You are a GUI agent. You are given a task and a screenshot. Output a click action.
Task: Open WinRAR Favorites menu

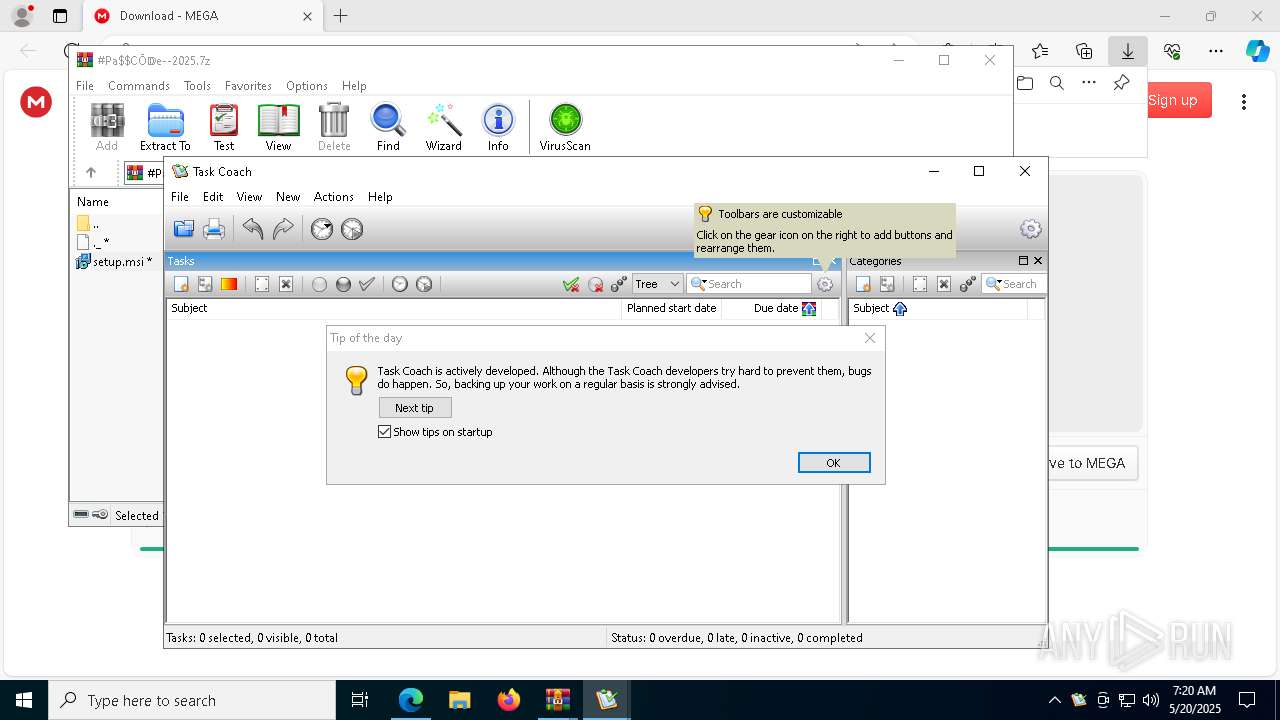(x=248, y=86)
